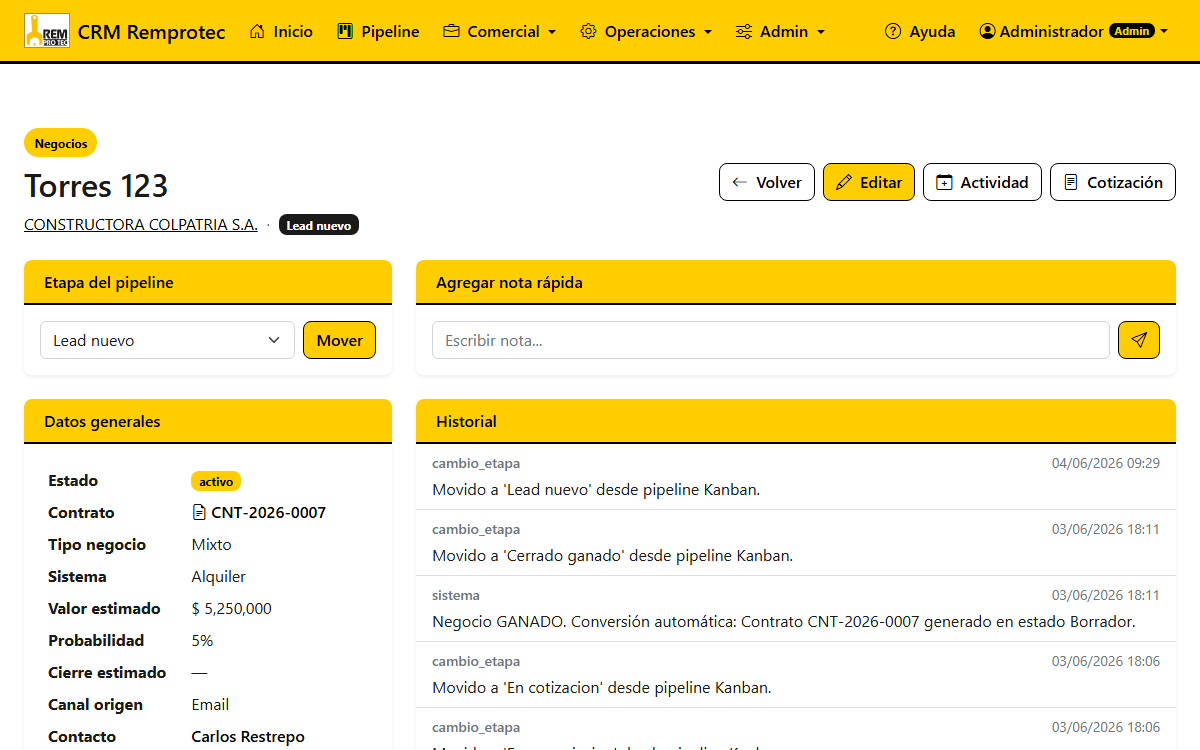Click the sliders icon beside Admin

[x=744, y=31]
